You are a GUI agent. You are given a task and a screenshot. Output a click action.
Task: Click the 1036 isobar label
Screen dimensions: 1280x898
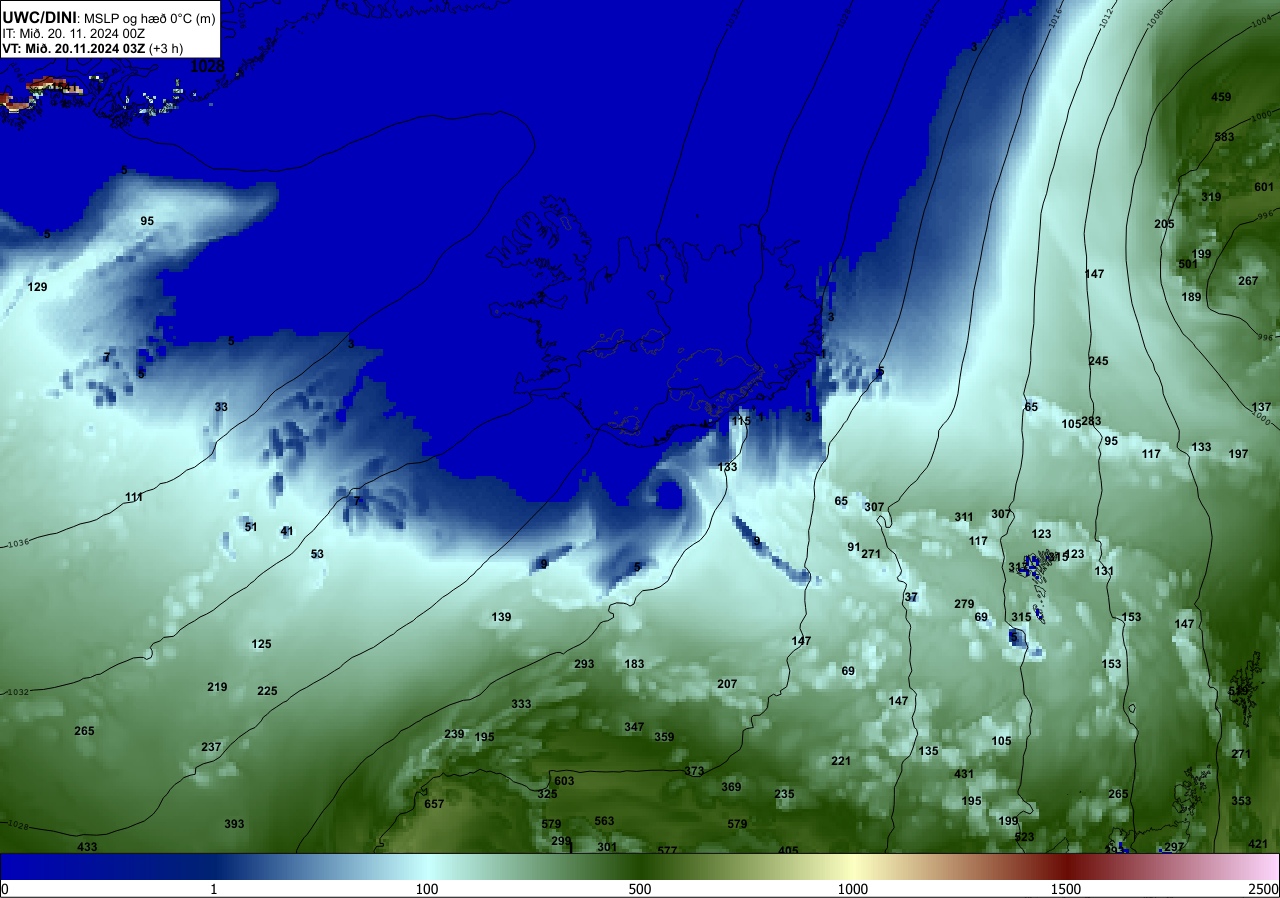[17, 544]
